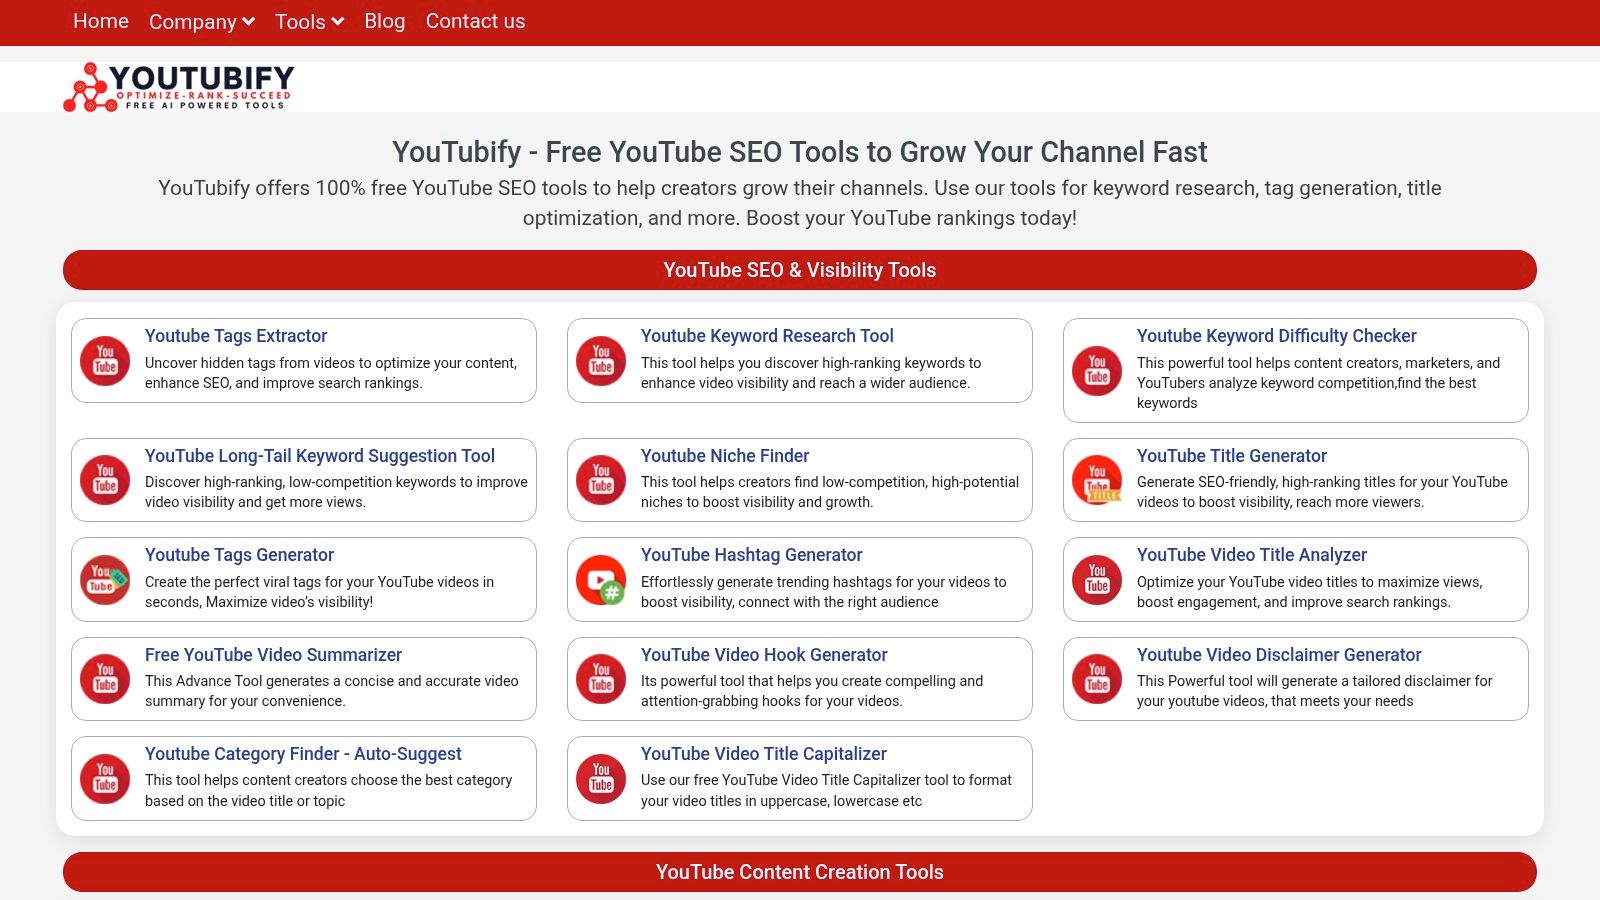Open the Blog page
The image size is (1600, 900).
click(384, 21)
